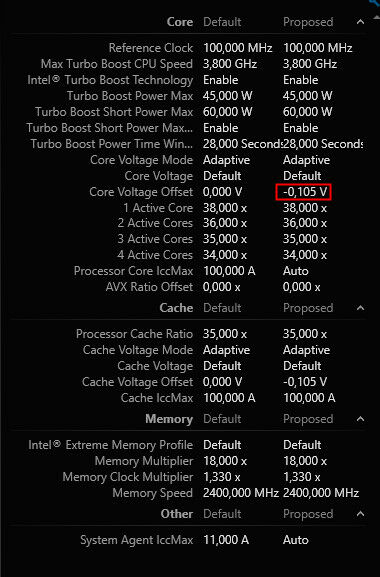This screenshot has width=380, height=577.
Task: Click the proposed 1 Active Core ratio
Action: pos(305,208)
